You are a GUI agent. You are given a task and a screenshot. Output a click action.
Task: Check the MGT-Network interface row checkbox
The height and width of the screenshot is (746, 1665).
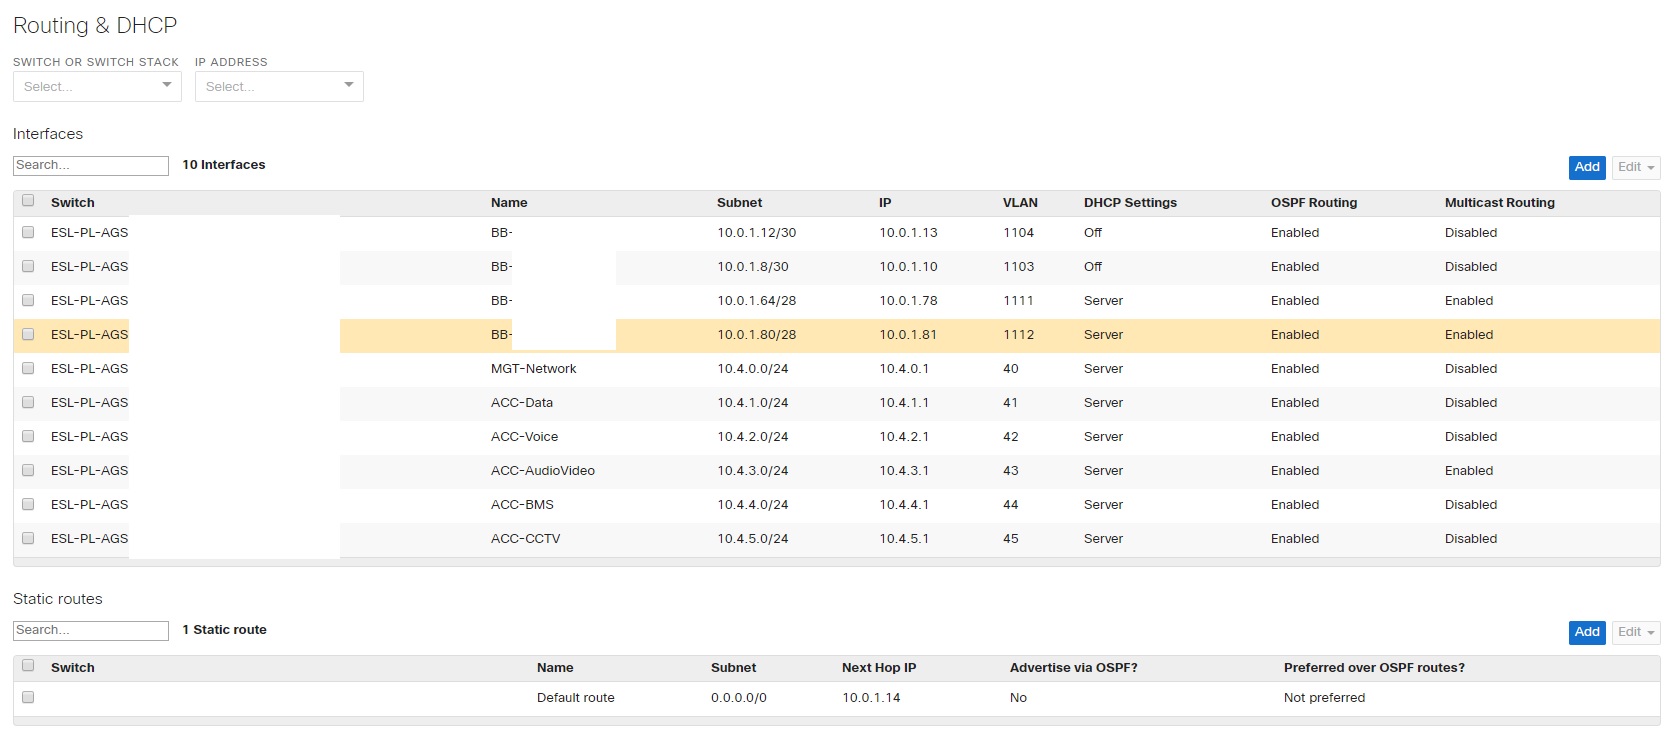coord(28,369)
